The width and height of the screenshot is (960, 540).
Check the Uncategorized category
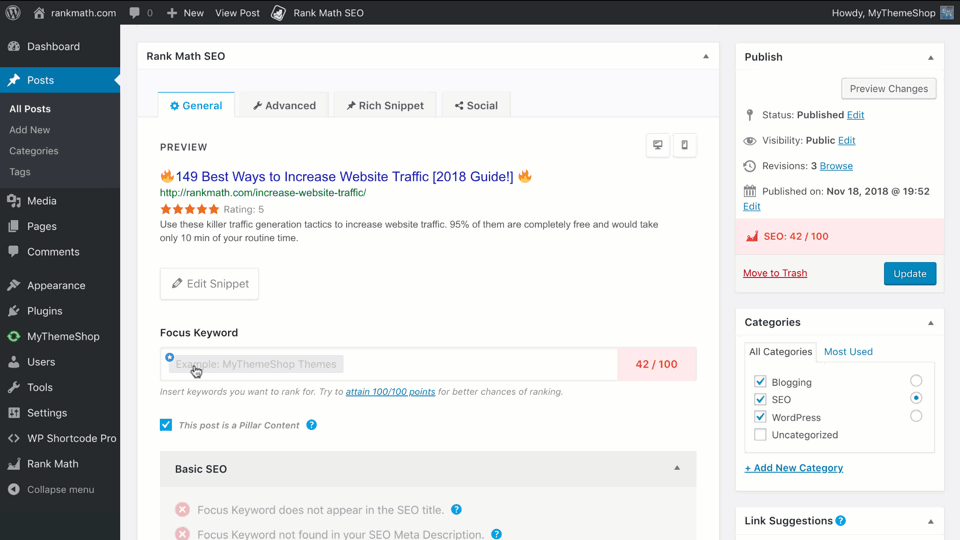tap(760, 435)
